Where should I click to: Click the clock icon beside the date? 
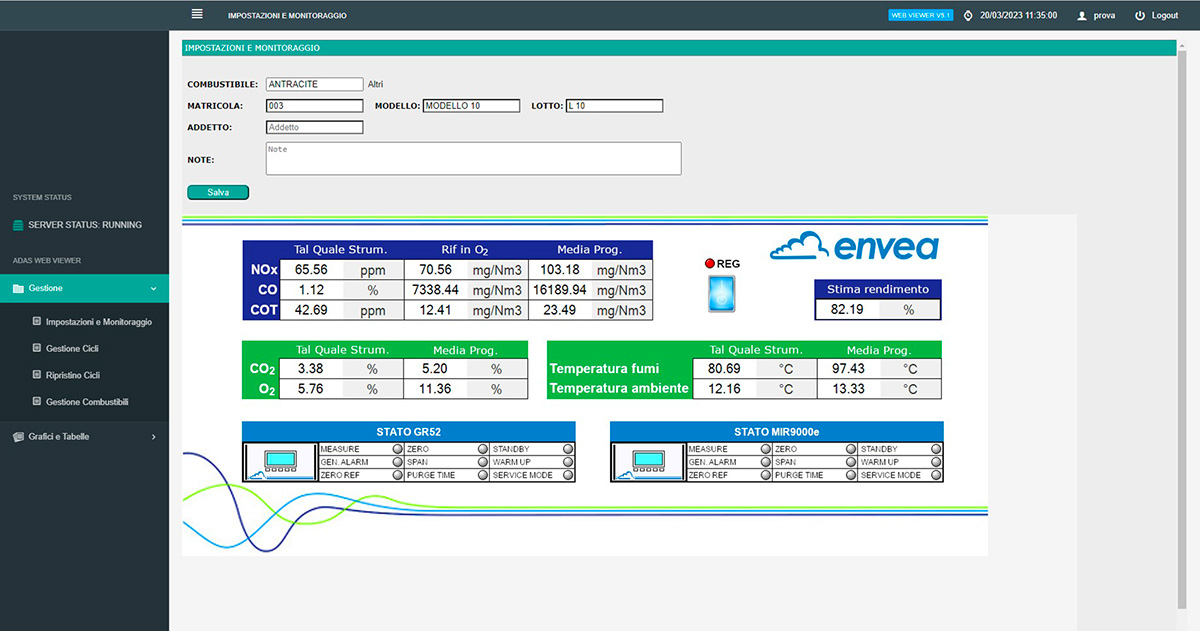[x=967, y=16]
